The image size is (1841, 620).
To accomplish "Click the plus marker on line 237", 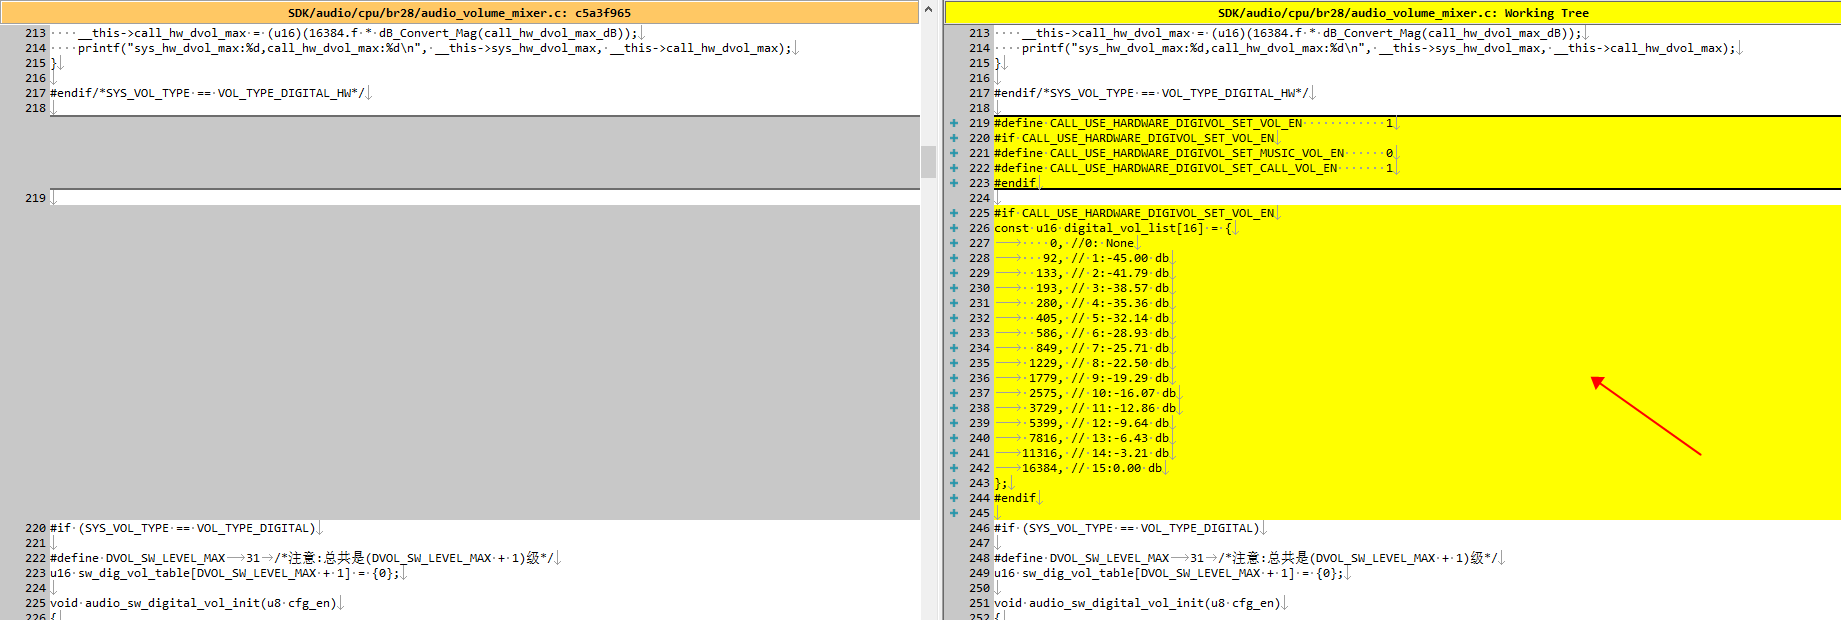I will point(954,393).
